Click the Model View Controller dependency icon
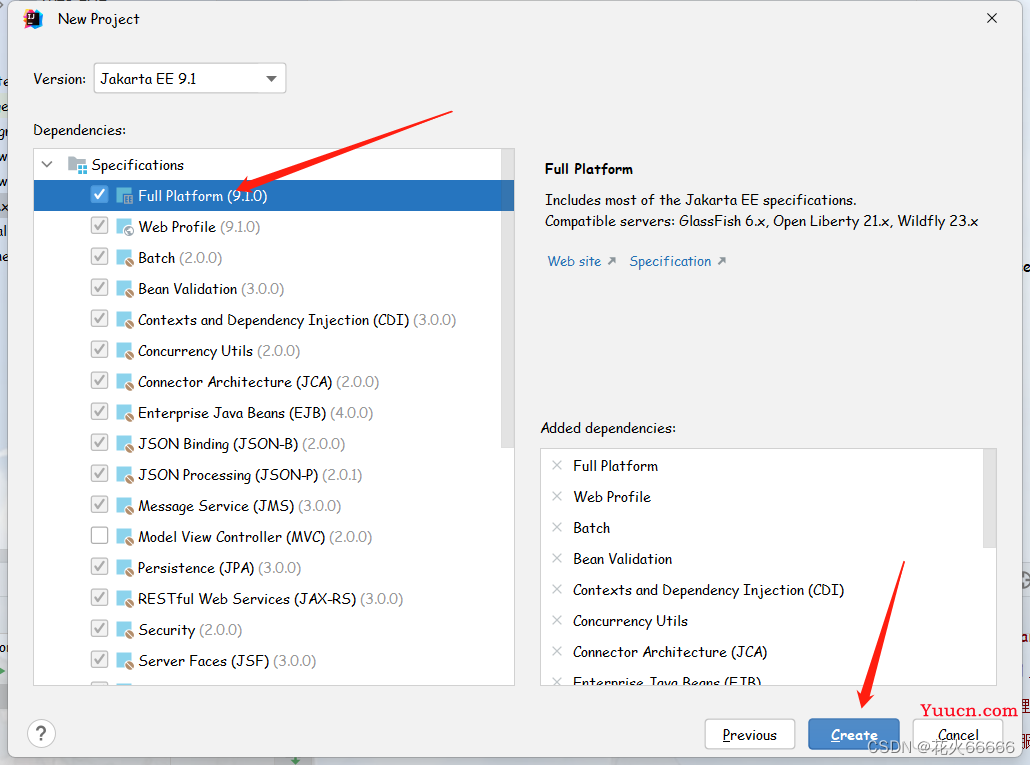Screen dimensions: 1030x765 pyautogui.click(x=125, y=537)
